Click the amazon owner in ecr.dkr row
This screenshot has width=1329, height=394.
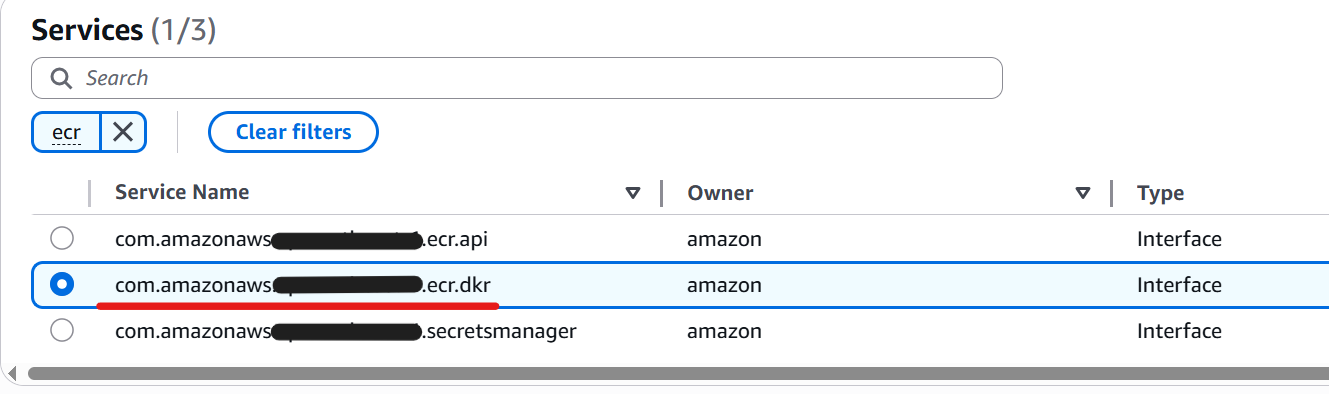point(724,285)
